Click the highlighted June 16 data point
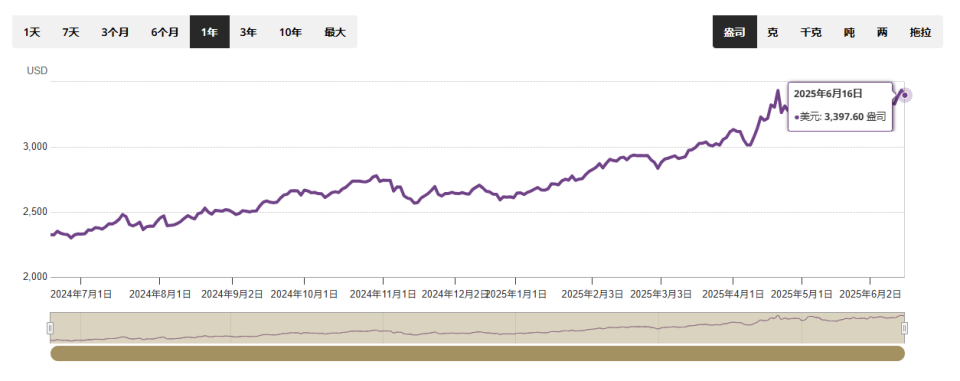Screen dimensions: 960x381 (x=905, y=95)
